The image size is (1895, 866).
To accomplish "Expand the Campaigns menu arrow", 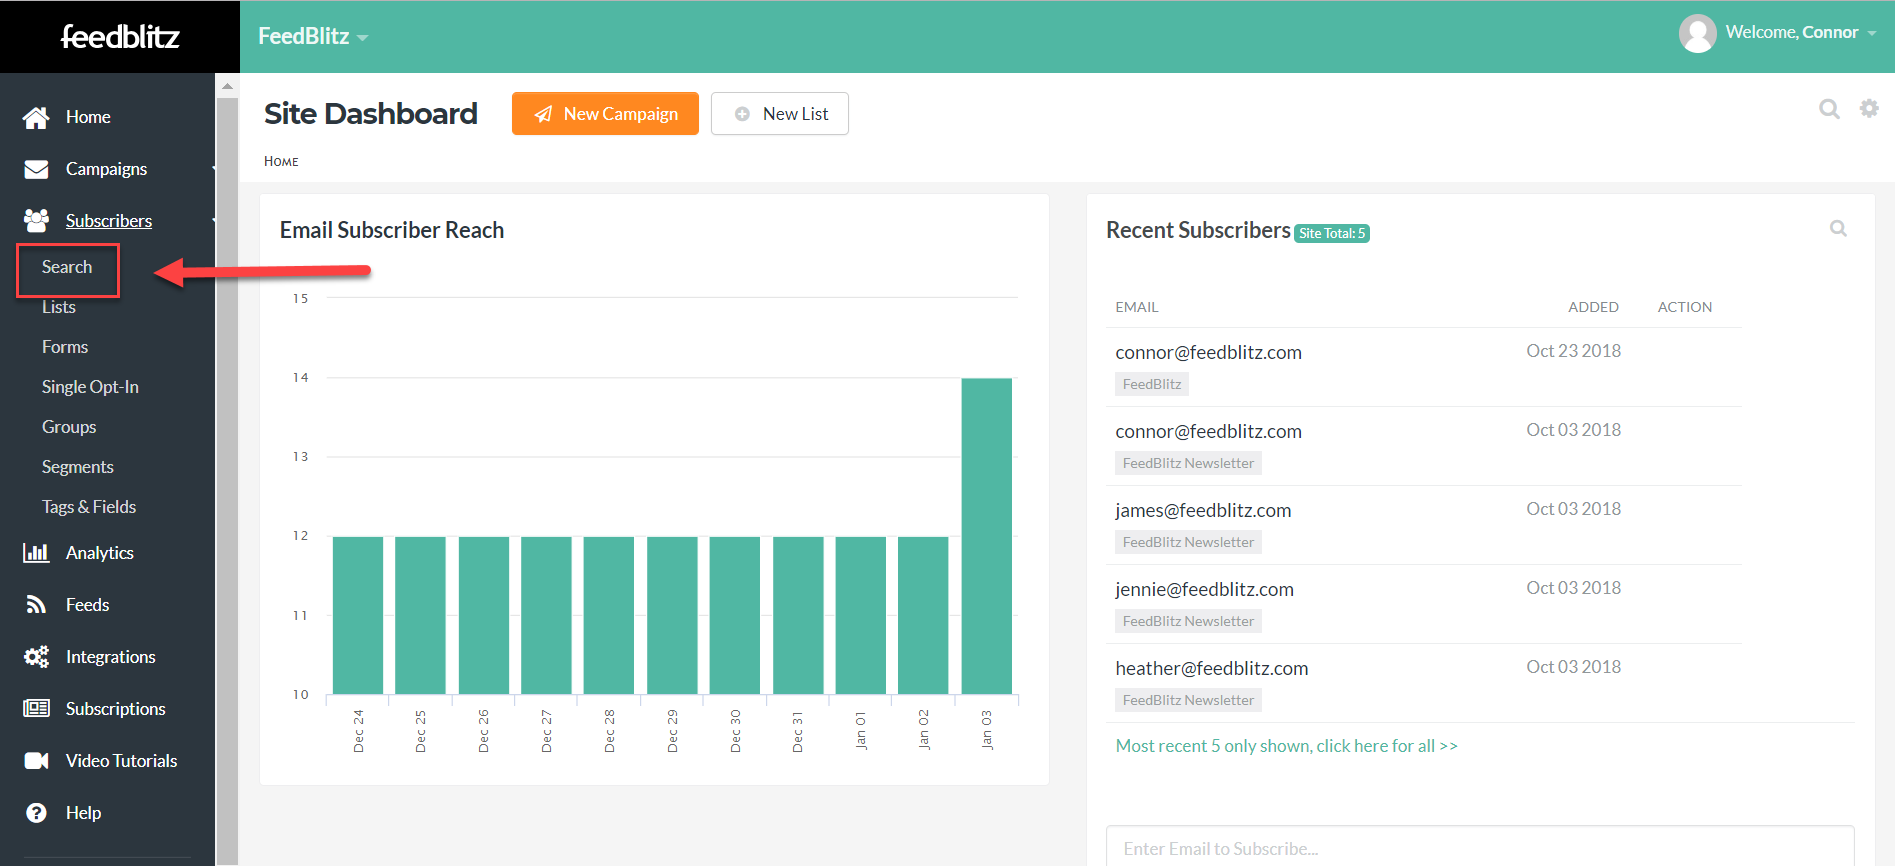I will pyautogui.click(x=213, y=169).
